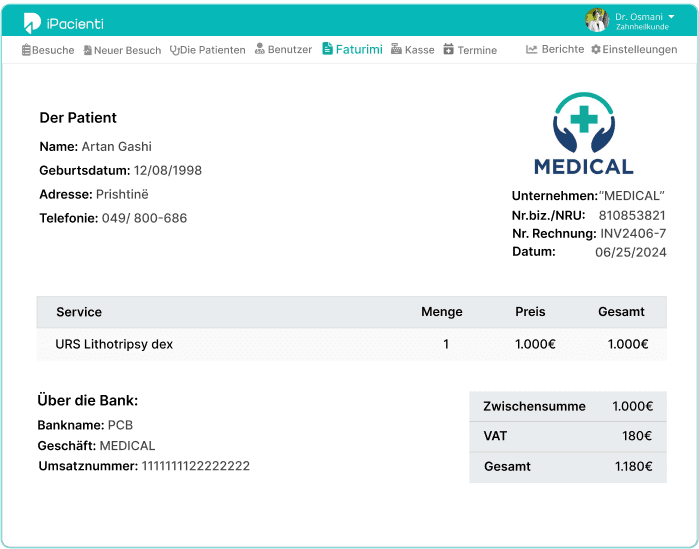Image resolution: width=699 pixels, height=549 pixels.
Task: Click the iPacienti logo icon
Action: pyautogui.click(x=32, y=22)
